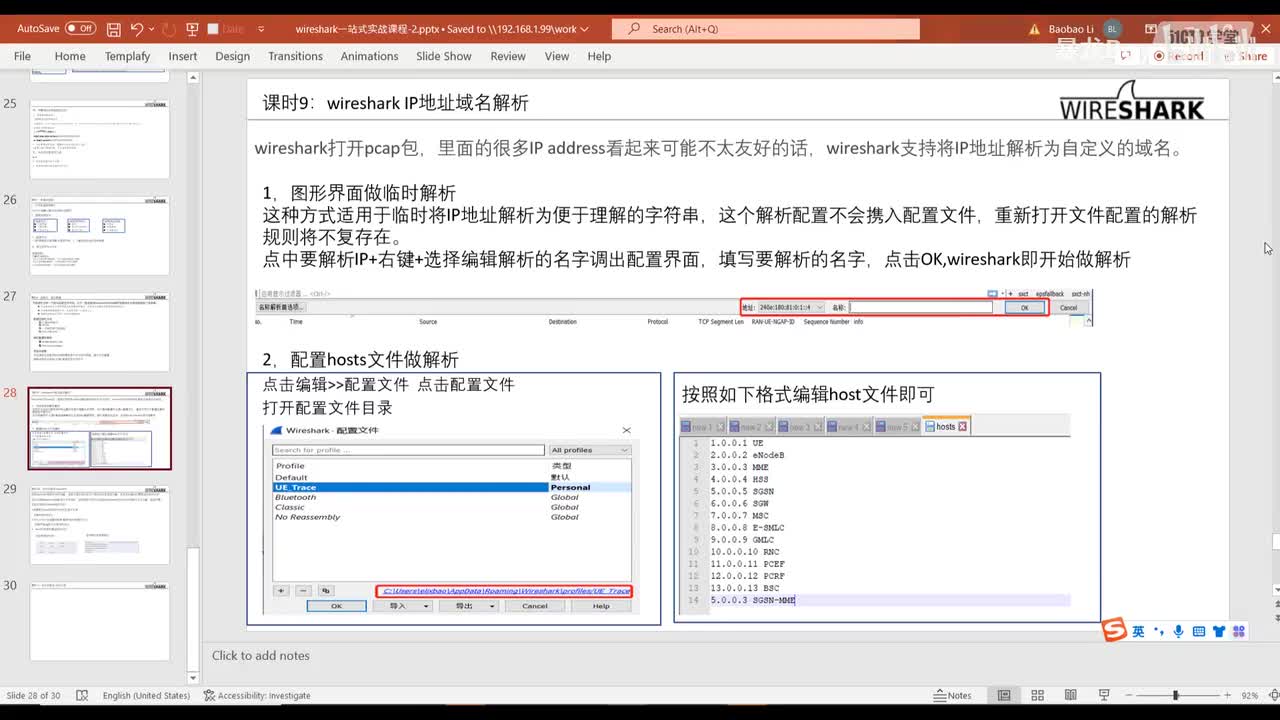Open Sogou soft keyboard icon

[x=1199, y=630]
